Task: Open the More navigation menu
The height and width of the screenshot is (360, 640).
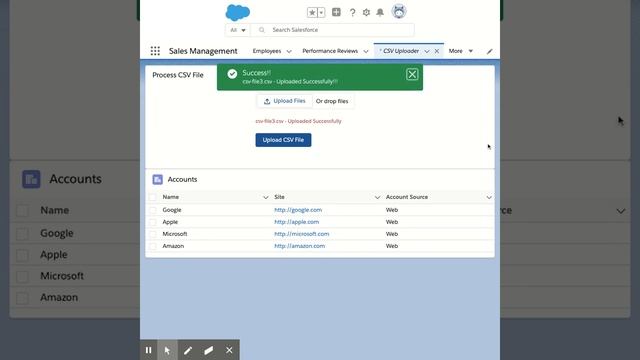Action: pyautogui.click(x=460, y=51)
